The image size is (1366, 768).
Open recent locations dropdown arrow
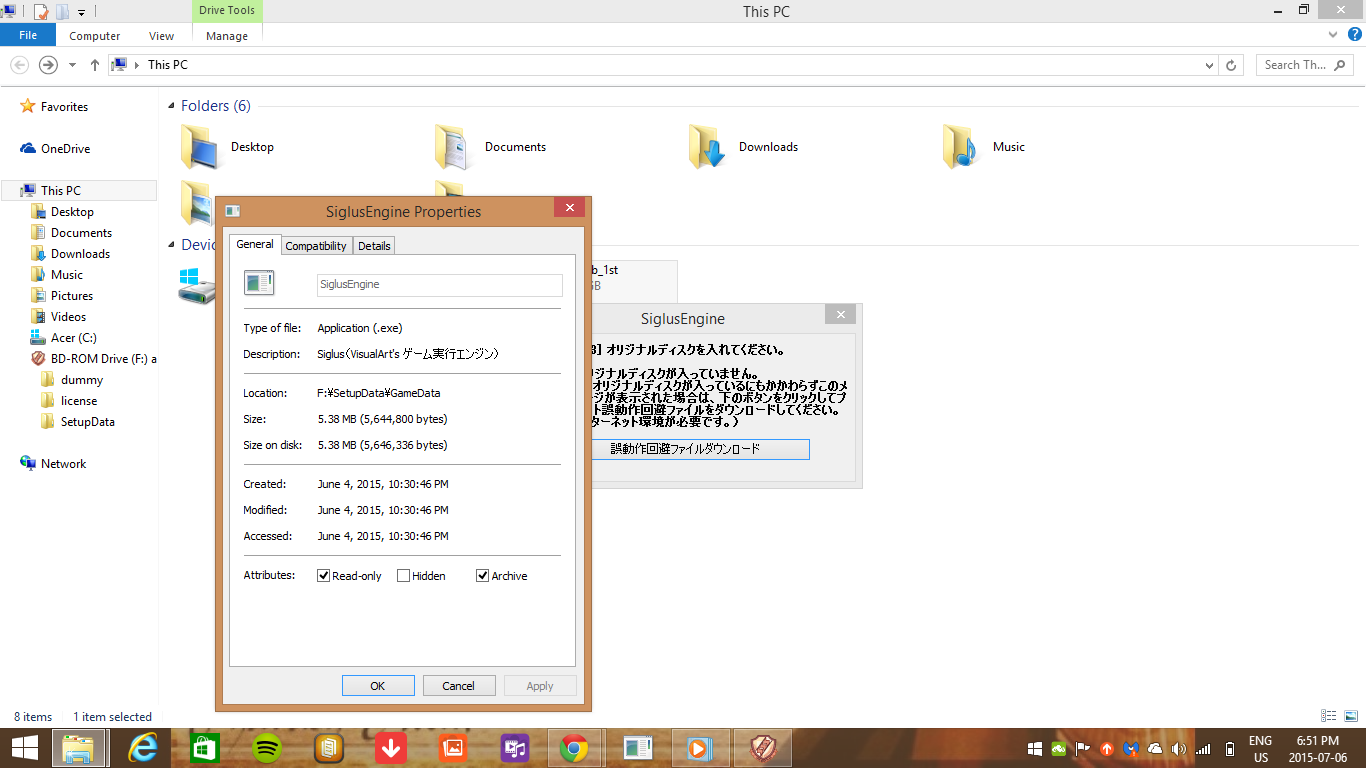click(72, 65)
